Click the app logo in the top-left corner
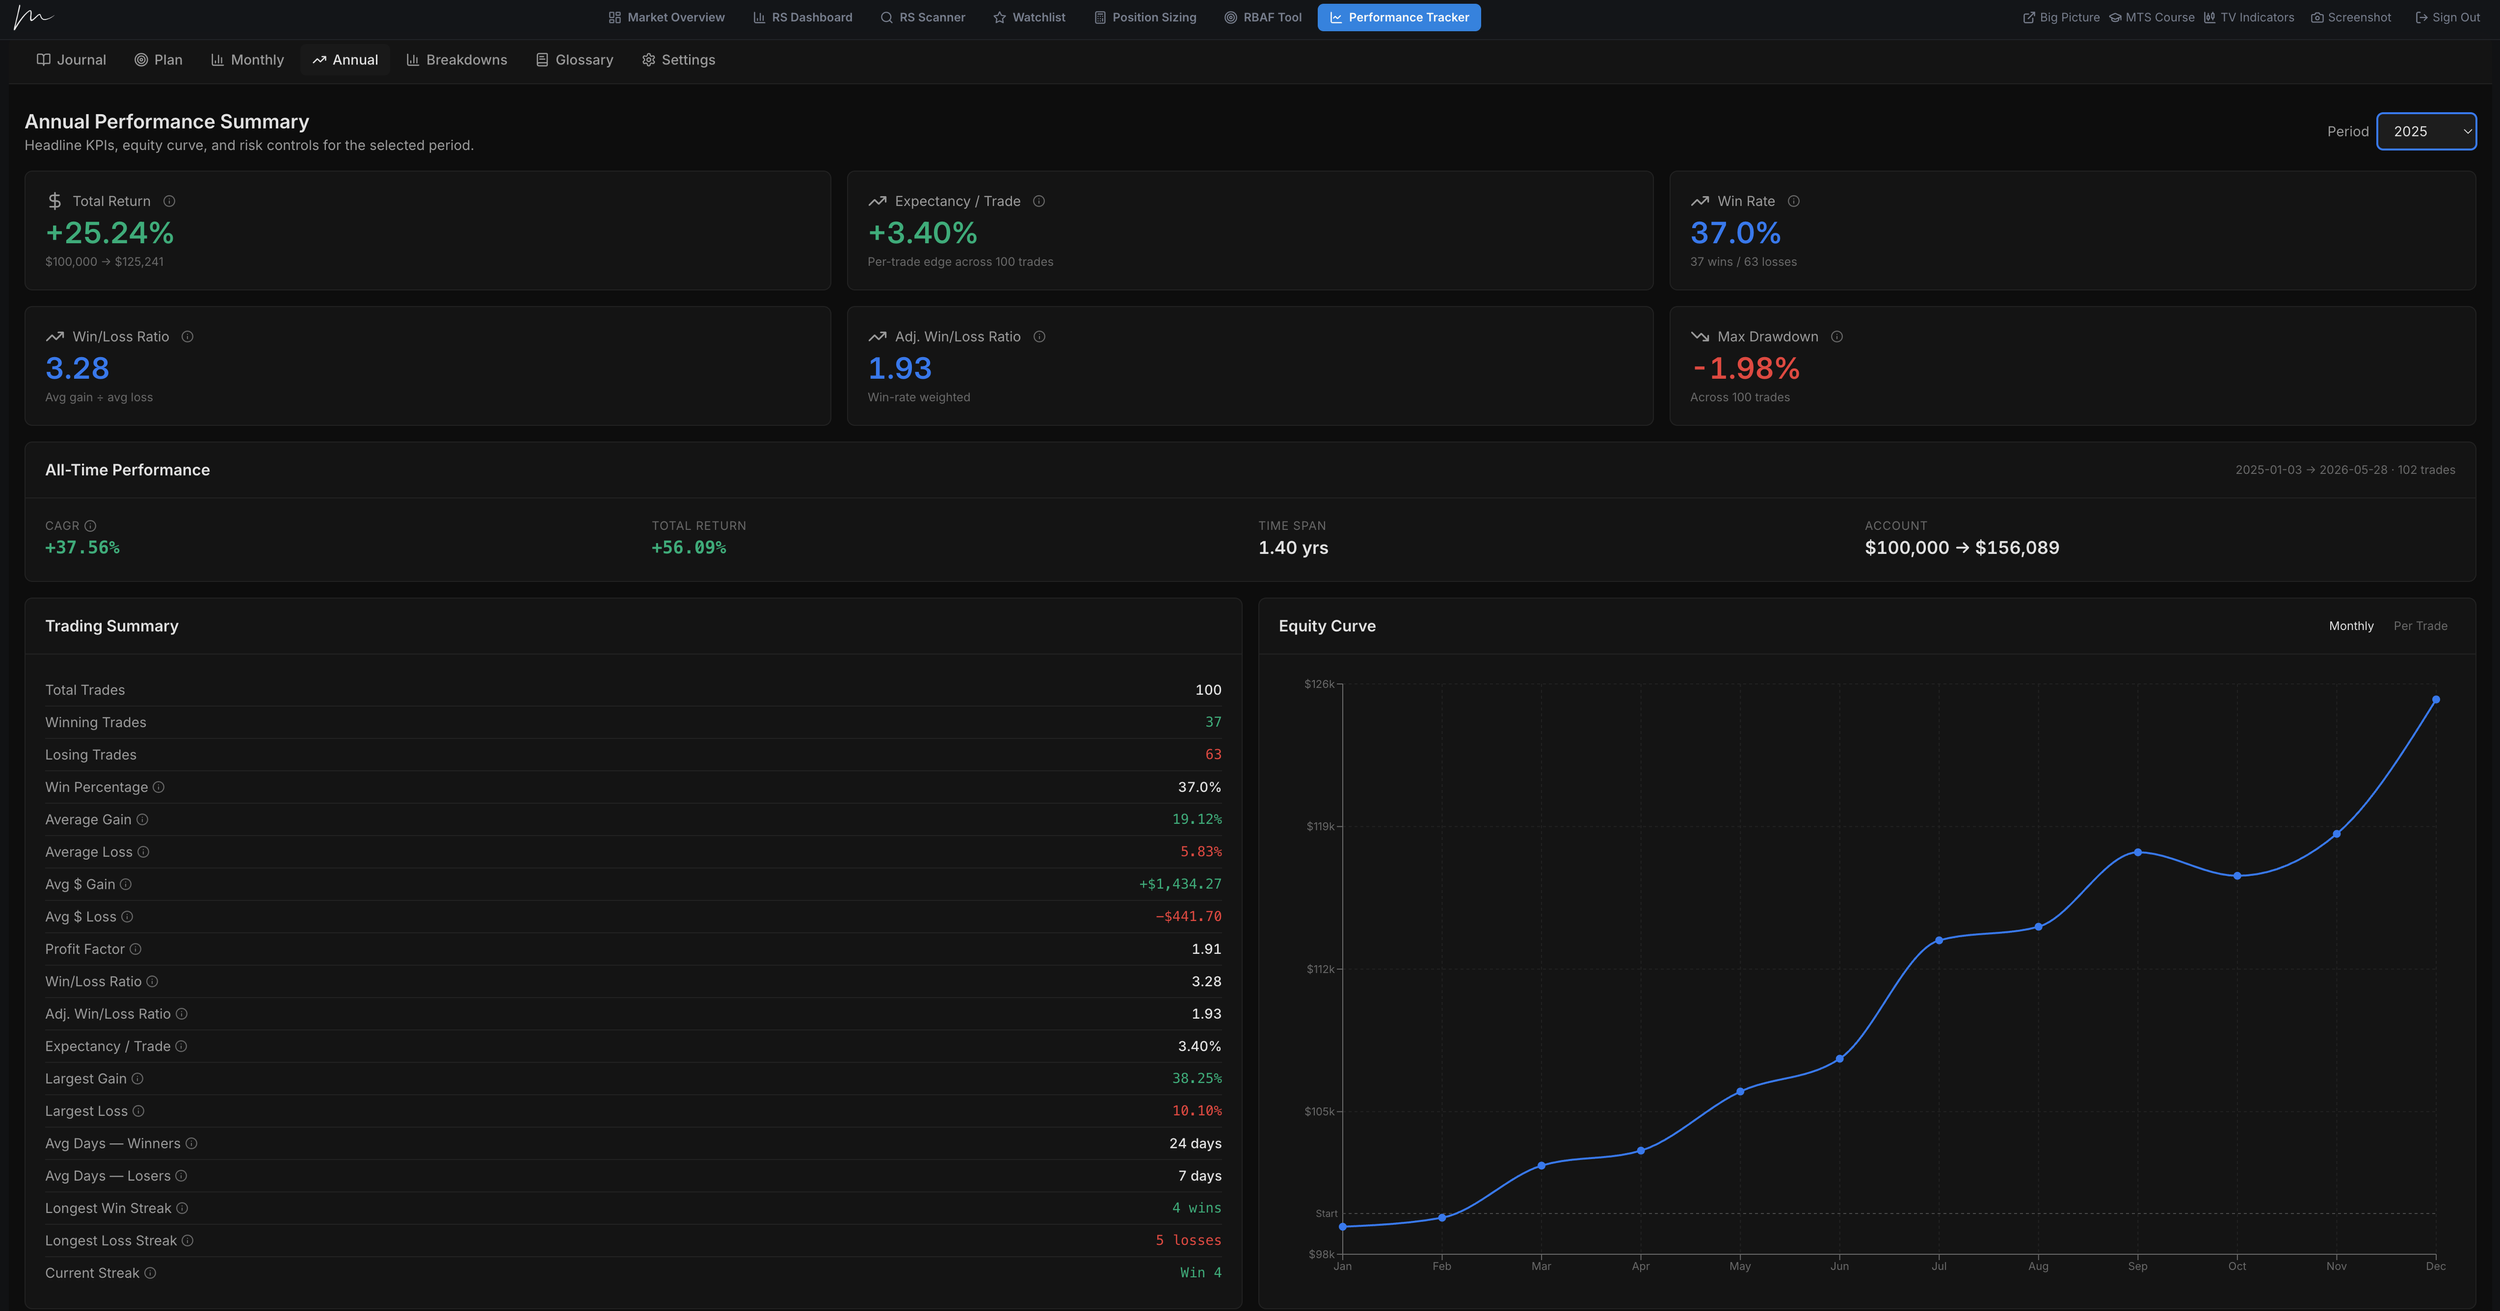This screenshot has width=2500, height=1311. (33, 17)
